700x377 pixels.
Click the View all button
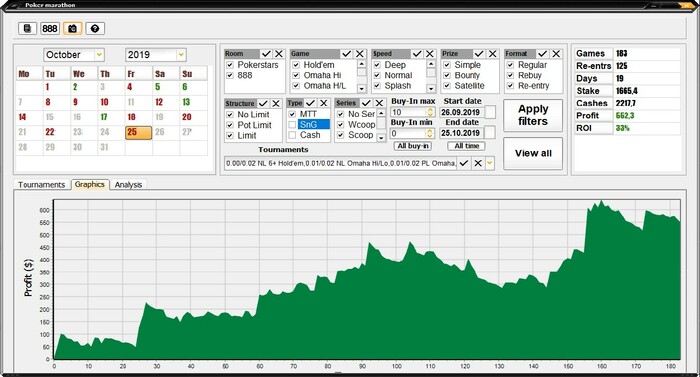tap(533, 153)
